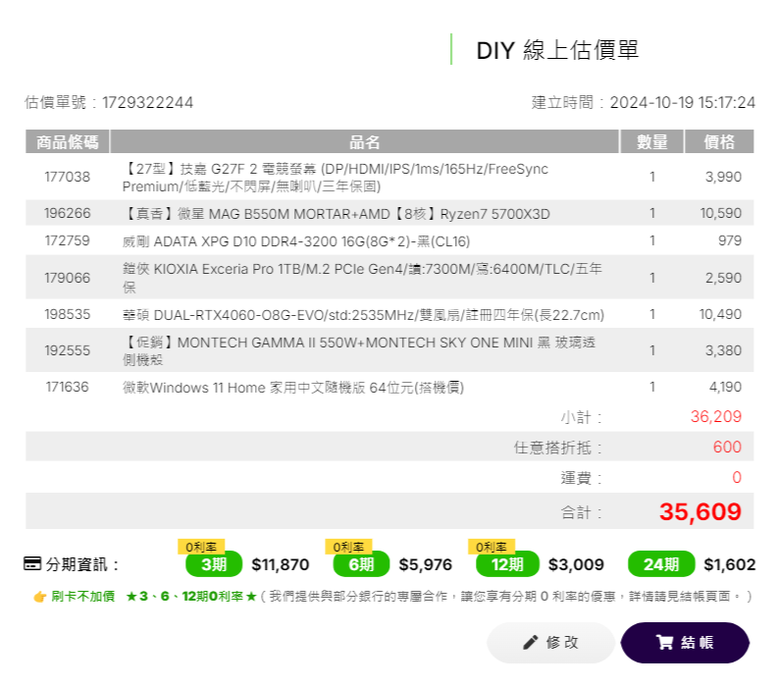This screenshot has width=780, height=687.
Task: Click the 0利率 tag above 12期
Action: pos(491,547)
